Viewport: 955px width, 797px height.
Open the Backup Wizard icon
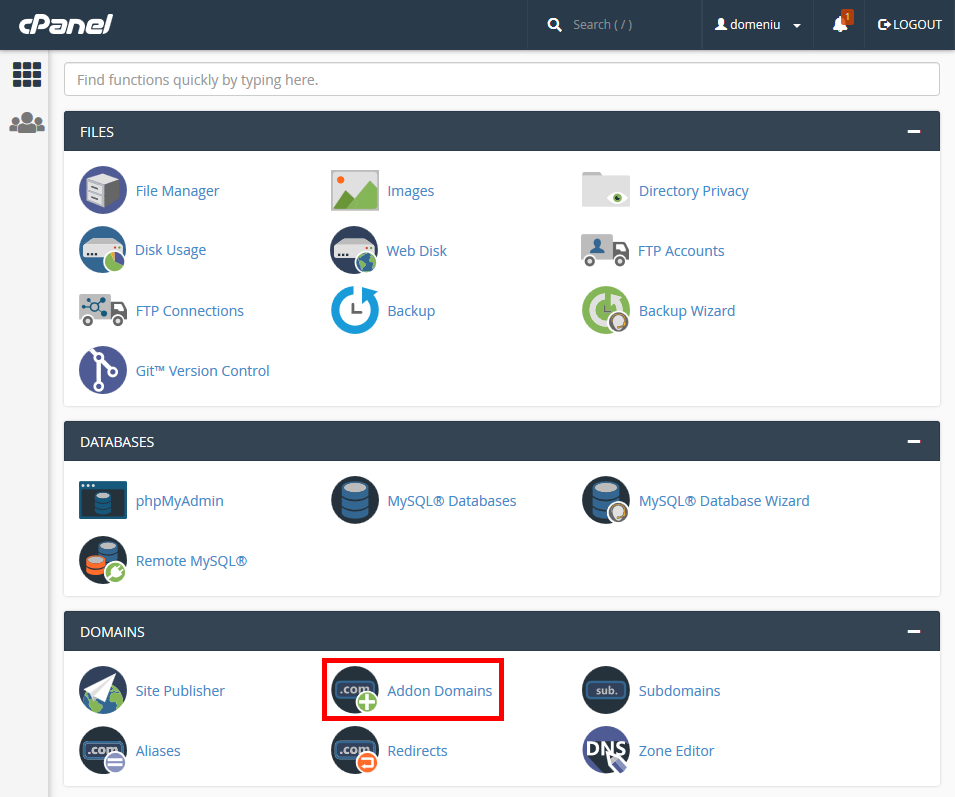(x=605, y=310)
